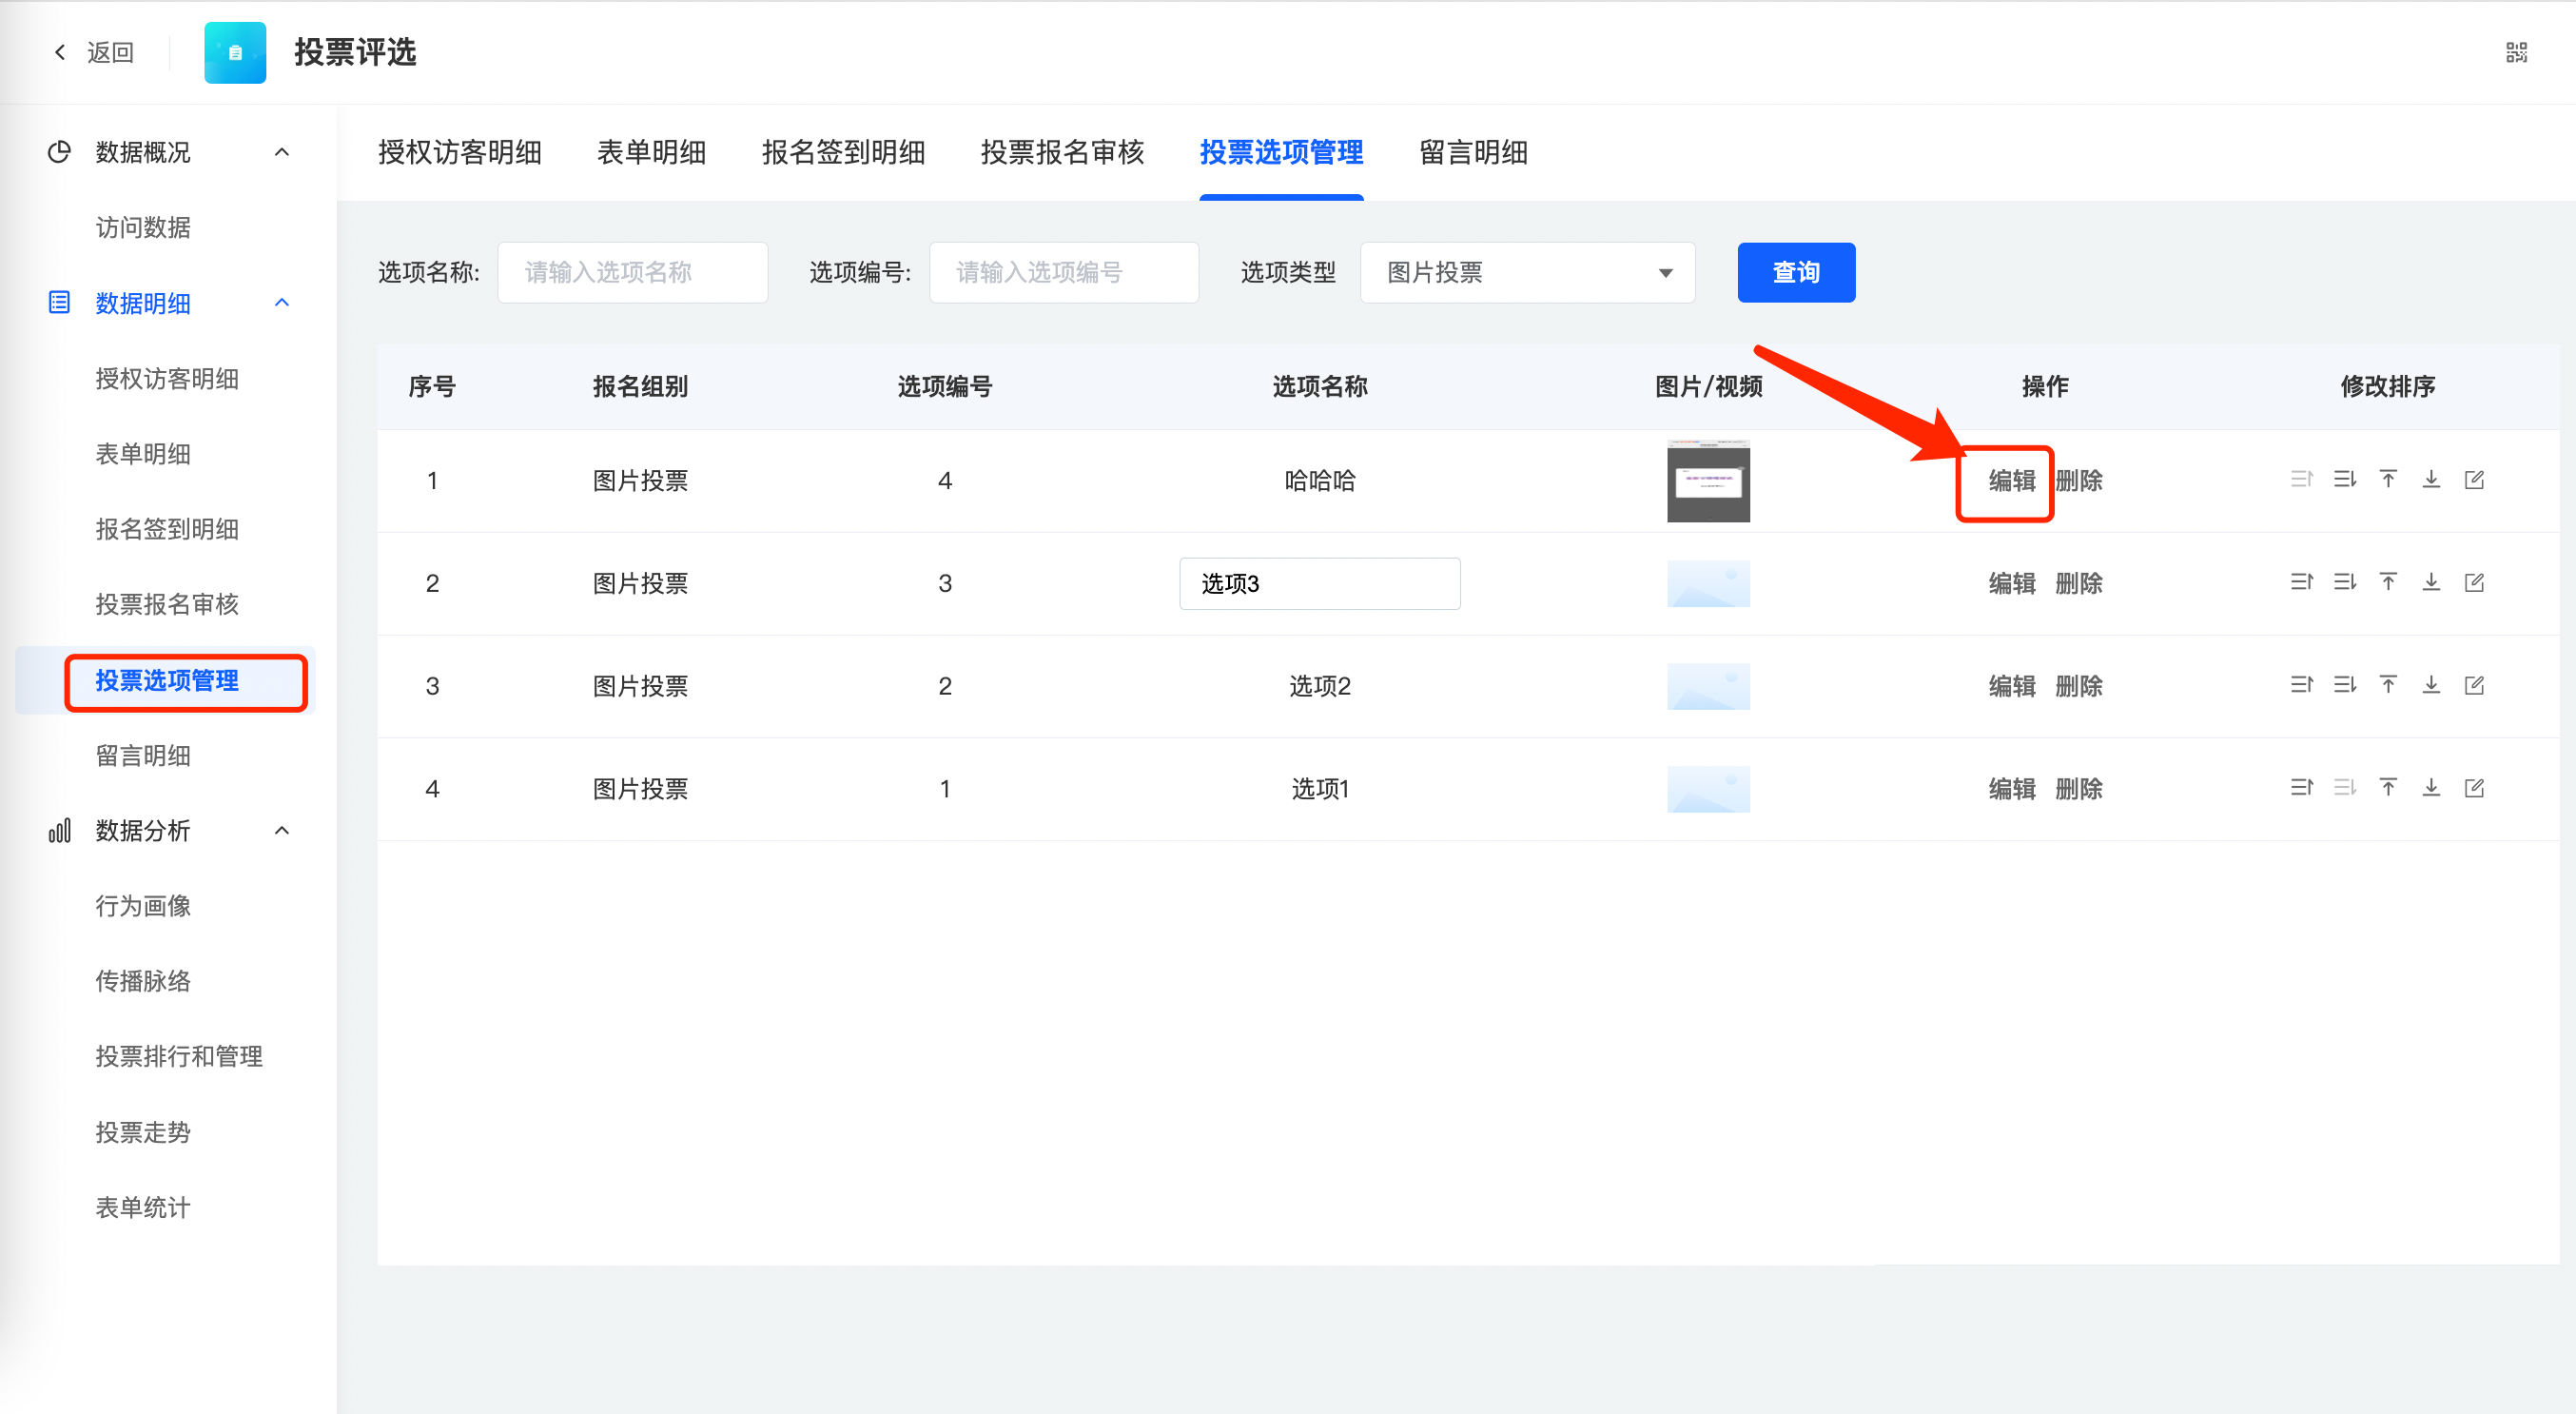Click the 数据明细 list icon

[59, 303]
